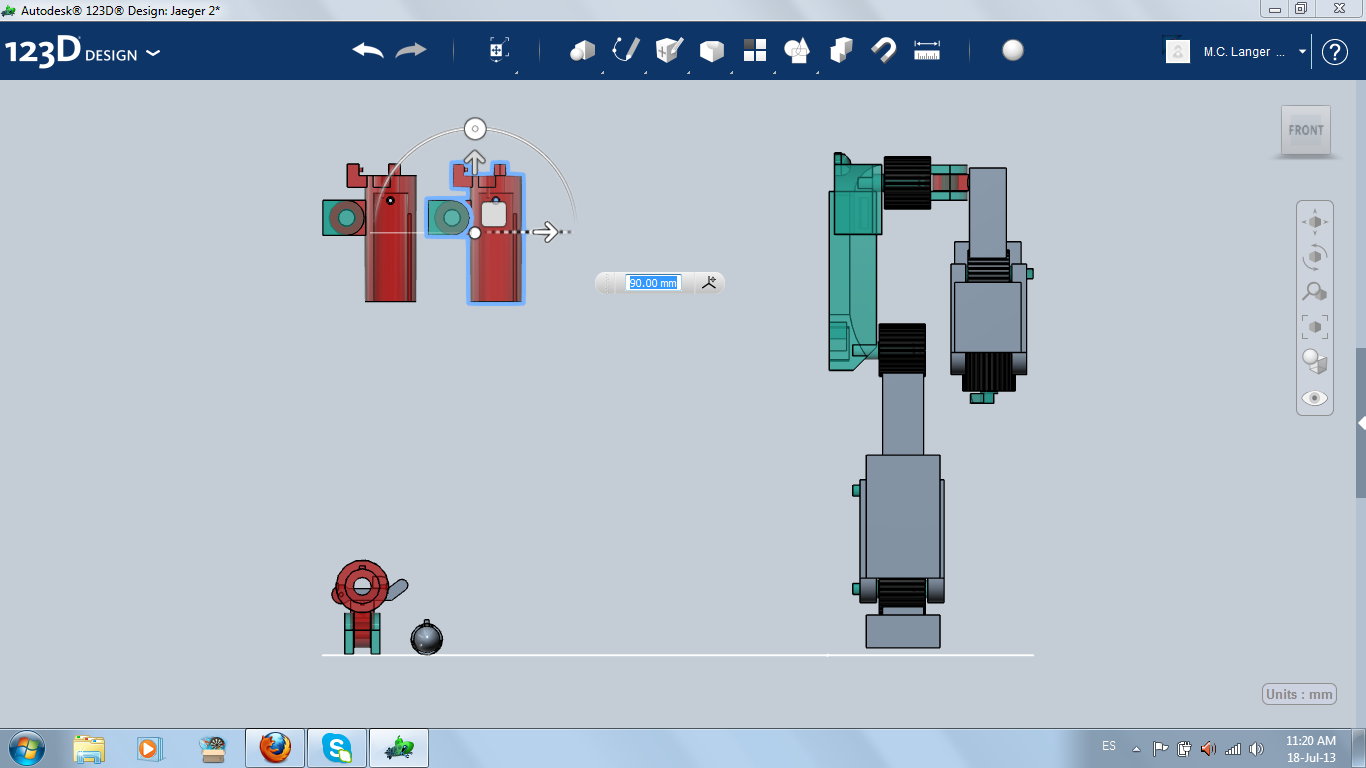Viewport: 1366px width, 768px height.
Task: Toggle the angle mode icon beside distance field
Action: [x=710, y=283]
